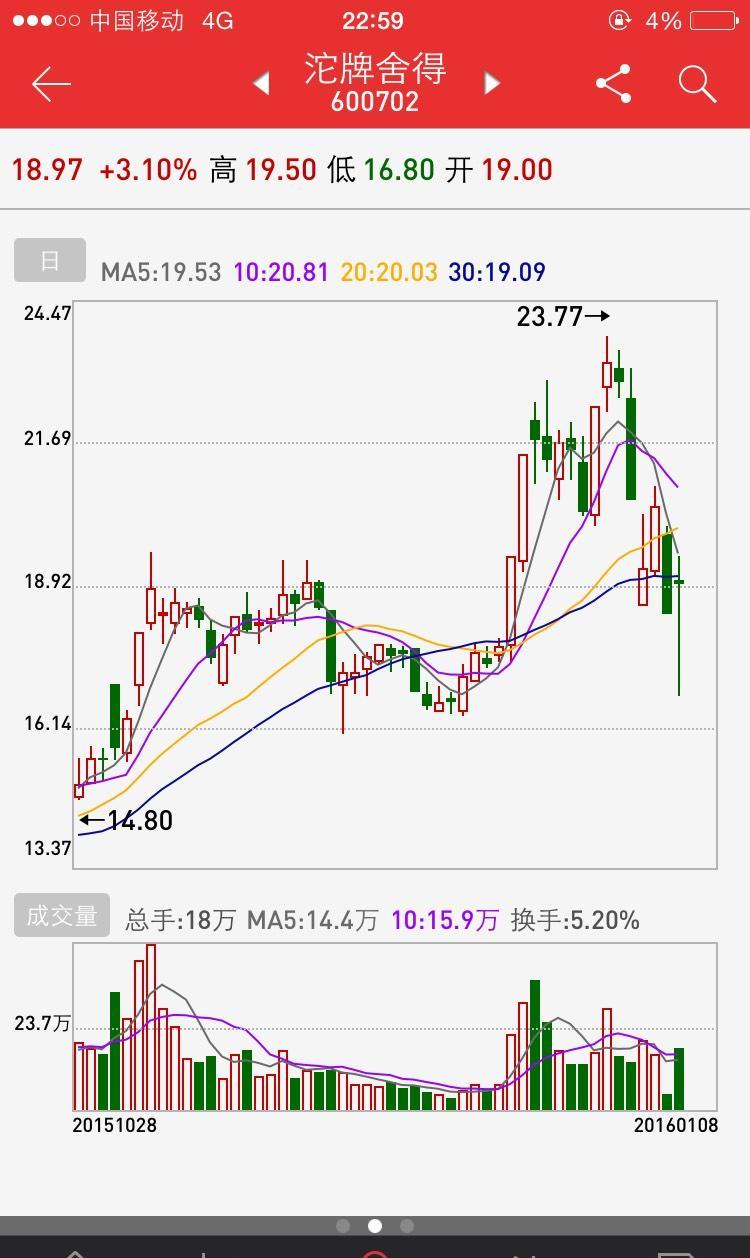Tap the low price 16.80
This screenshot has height=1258, width=750.
tap(399, 169)
